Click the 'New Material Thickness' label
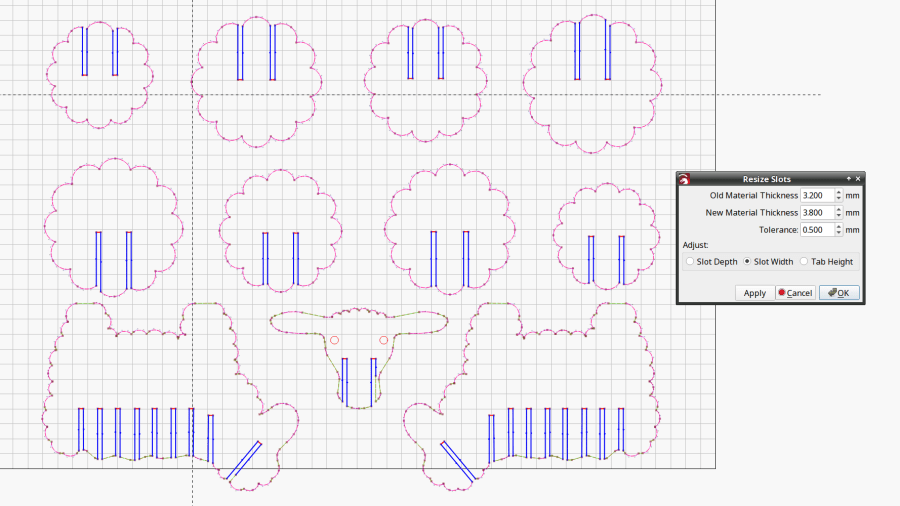Image resolution: width=900 pixels, height=506 pixels. (751, 213)
